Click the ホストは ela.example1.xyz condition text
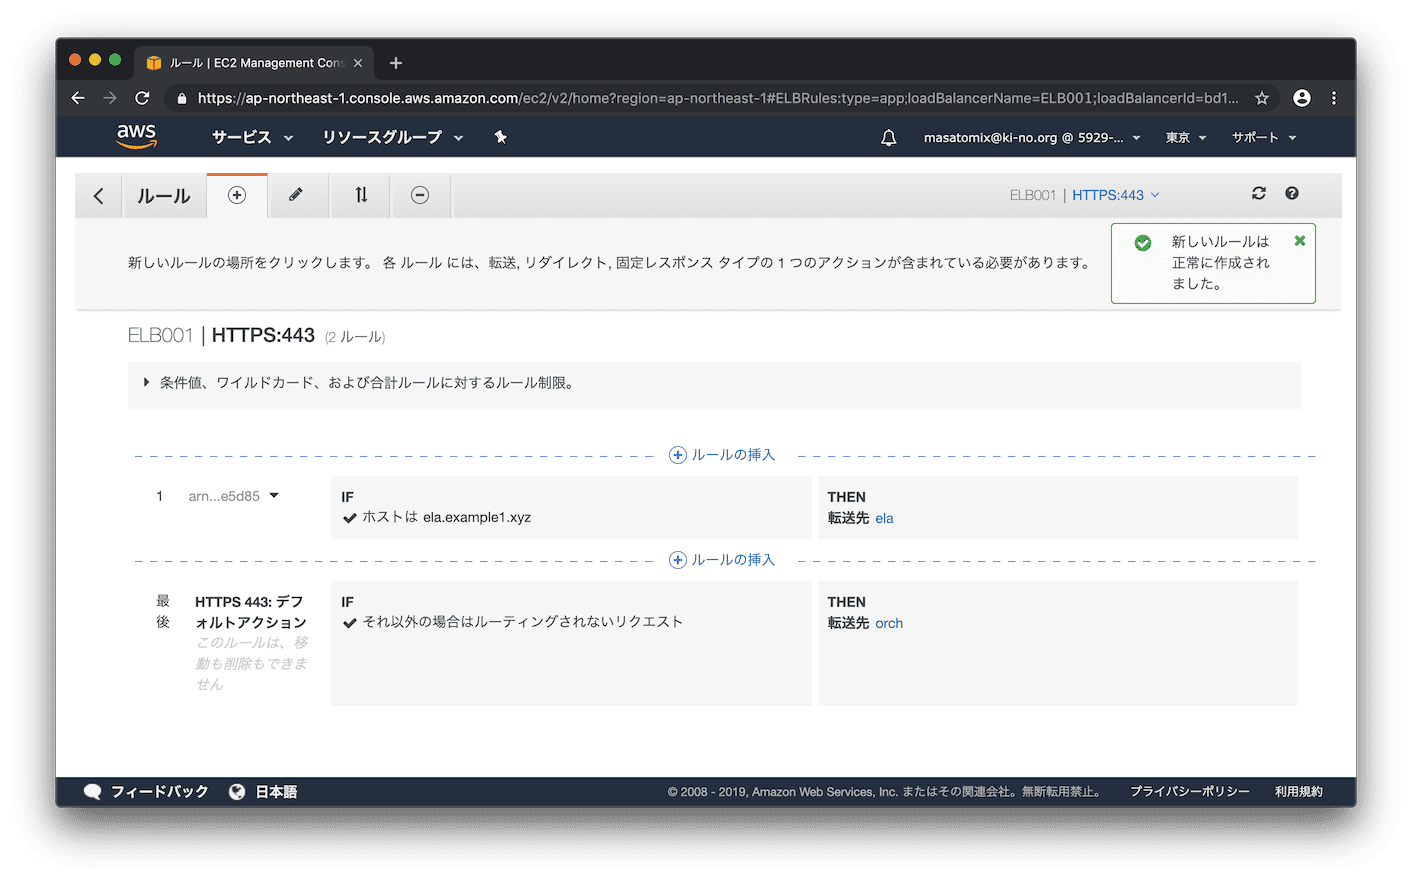1412x881 pixels. click(x=446, y=517)
